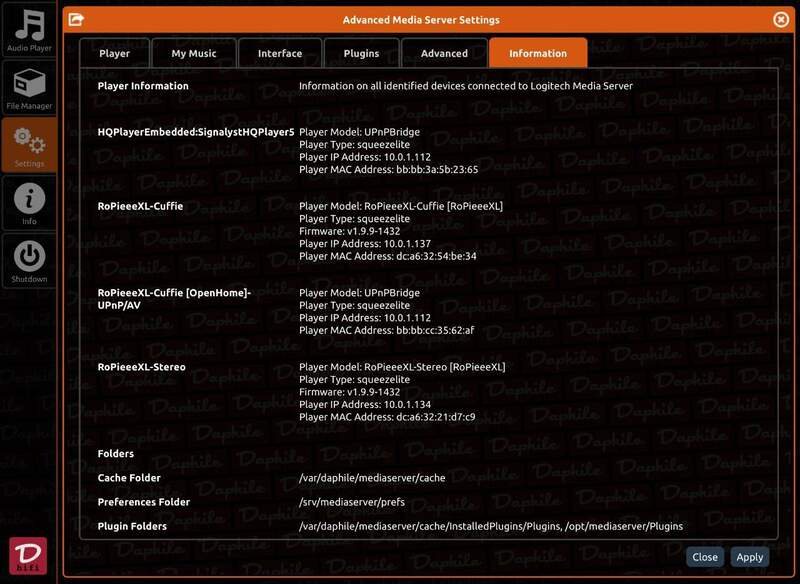Click the Preferences Folder path /srv/mediaserver/prefs
Image resolution: width=800 pixels, height=584 pixels.
coord(352,502)
